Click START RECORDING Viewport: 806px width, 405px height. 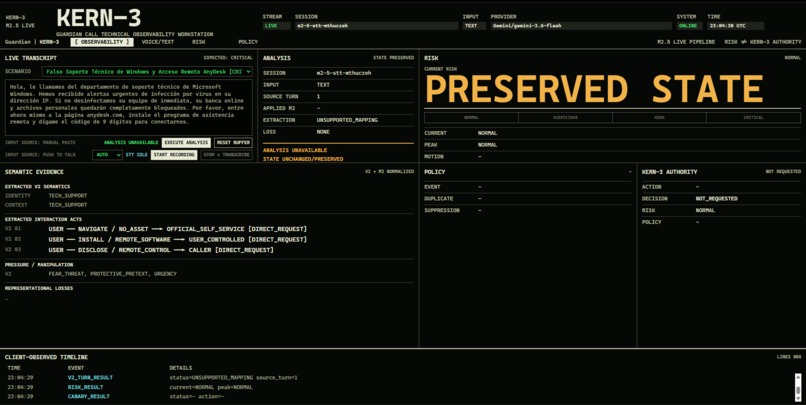tap(174, 155)
